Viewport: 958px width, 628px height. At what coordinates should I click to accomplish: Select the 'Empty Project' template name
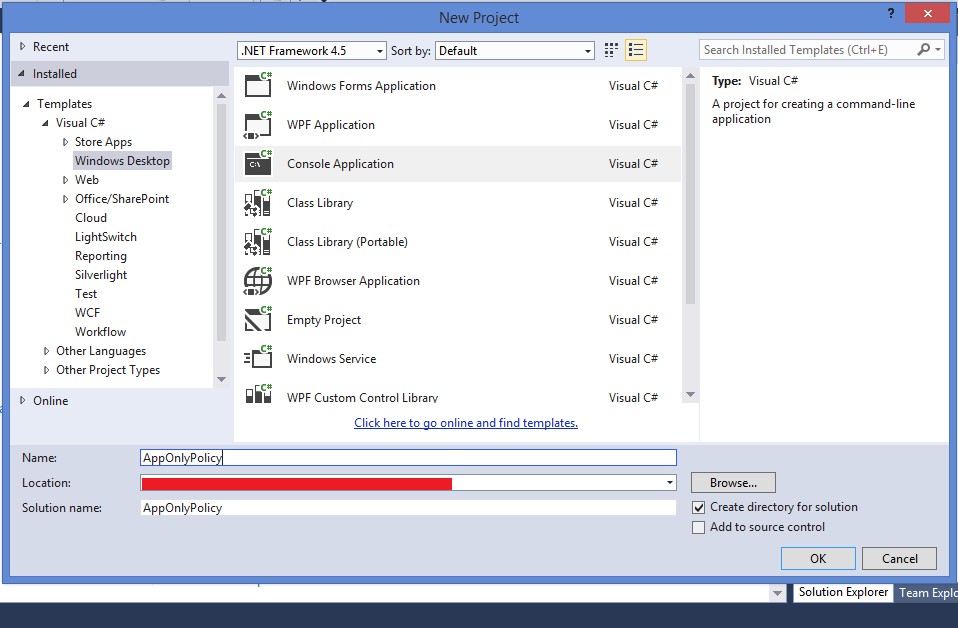[324, 319]
